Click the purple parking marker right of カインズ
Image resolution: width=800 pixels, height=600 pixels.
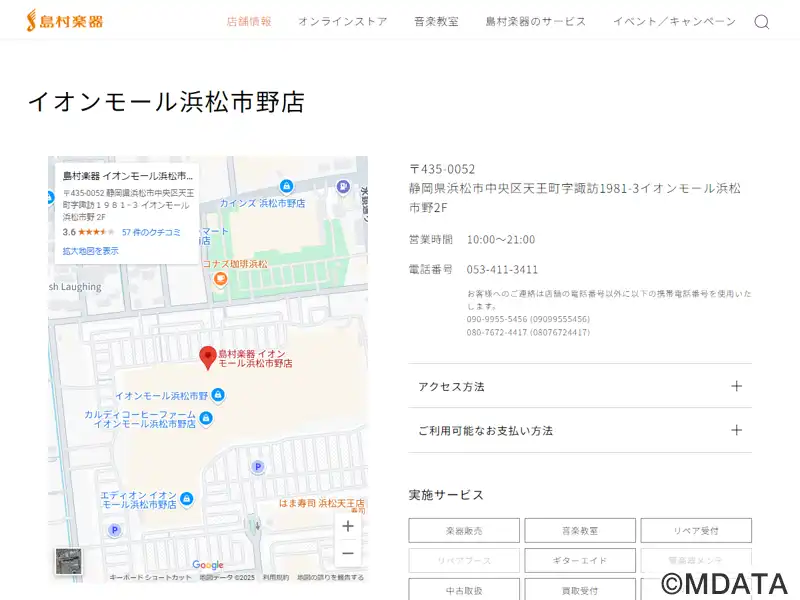[343, 186]
